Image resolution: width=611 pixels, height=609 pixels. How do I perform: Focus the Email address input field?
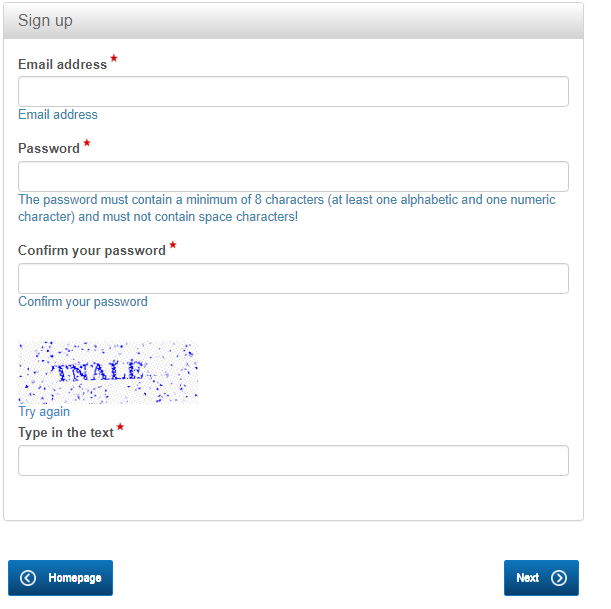(x=293, y=92)
